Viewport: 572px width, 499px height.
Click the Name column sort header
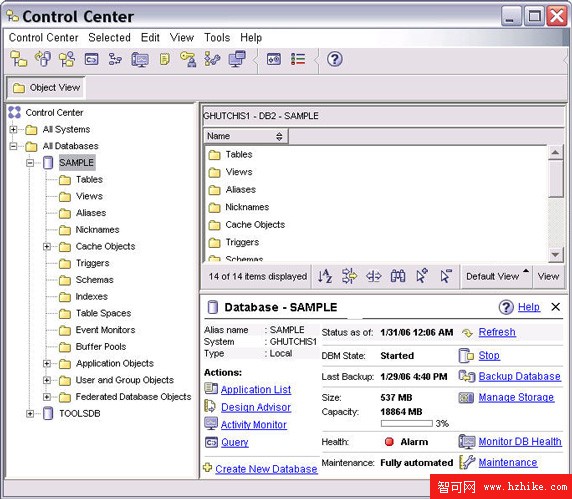point(246,136)
